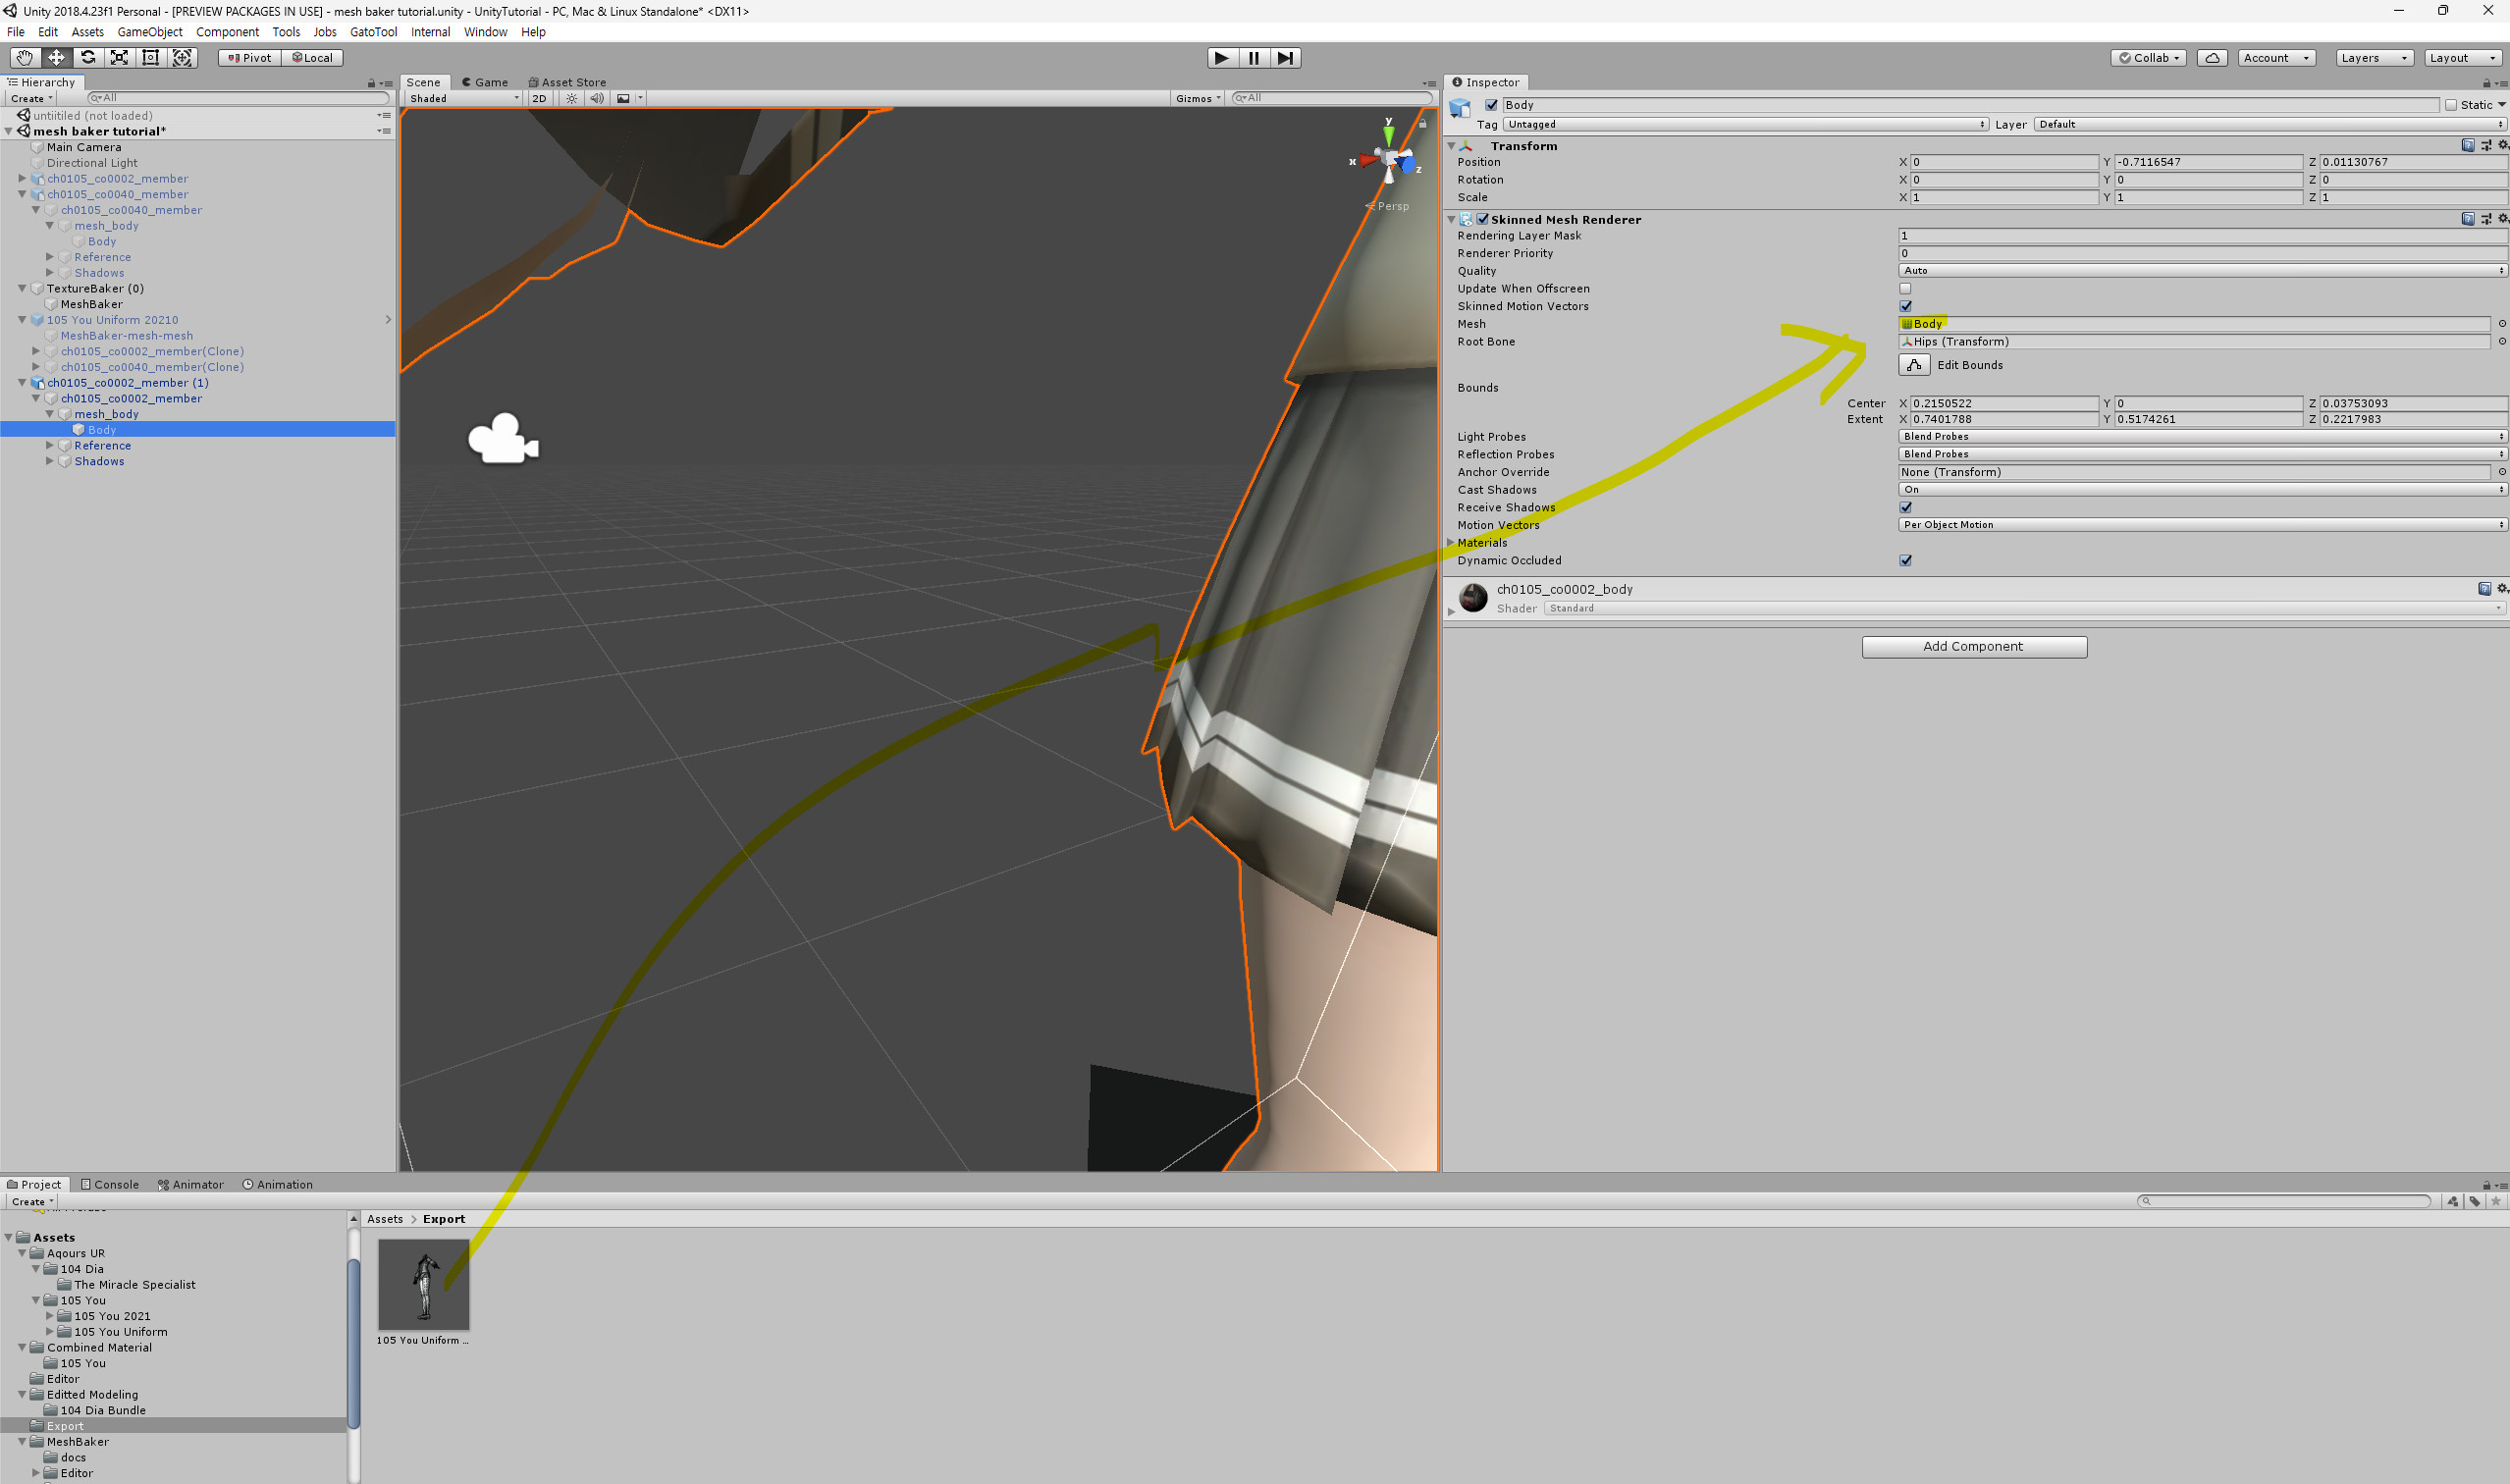
Task: Uncheck Skinned Motion Vectors
Action: click(1905, 306)
